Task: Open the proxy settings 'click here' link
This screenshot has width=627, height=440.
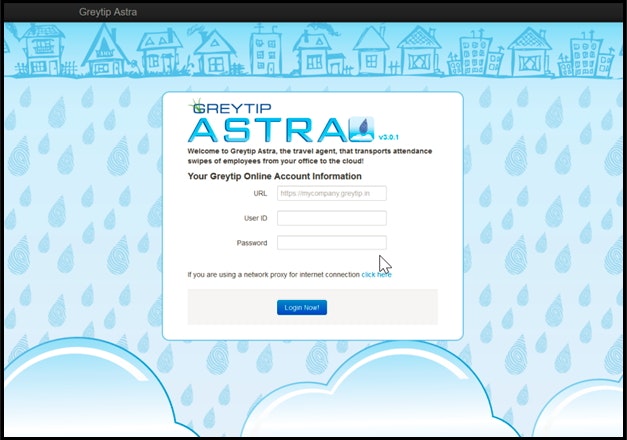Action: [x=376, y=275]
